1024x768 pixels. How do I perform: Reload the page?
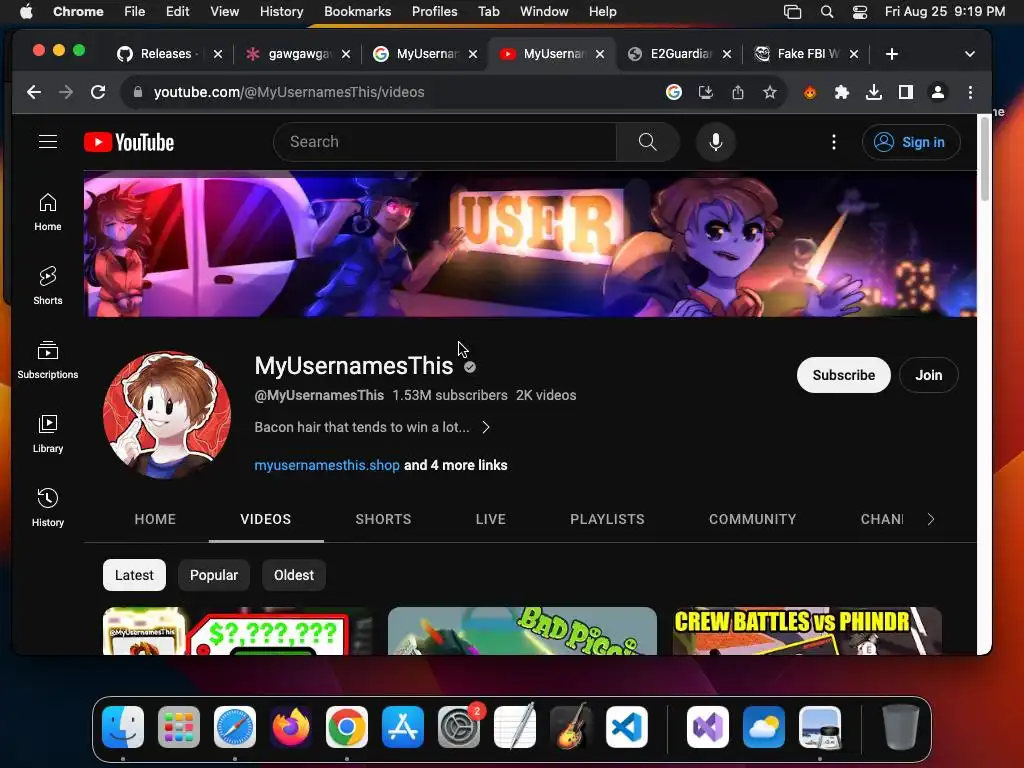pyautogui.click(x=98, y=92)
